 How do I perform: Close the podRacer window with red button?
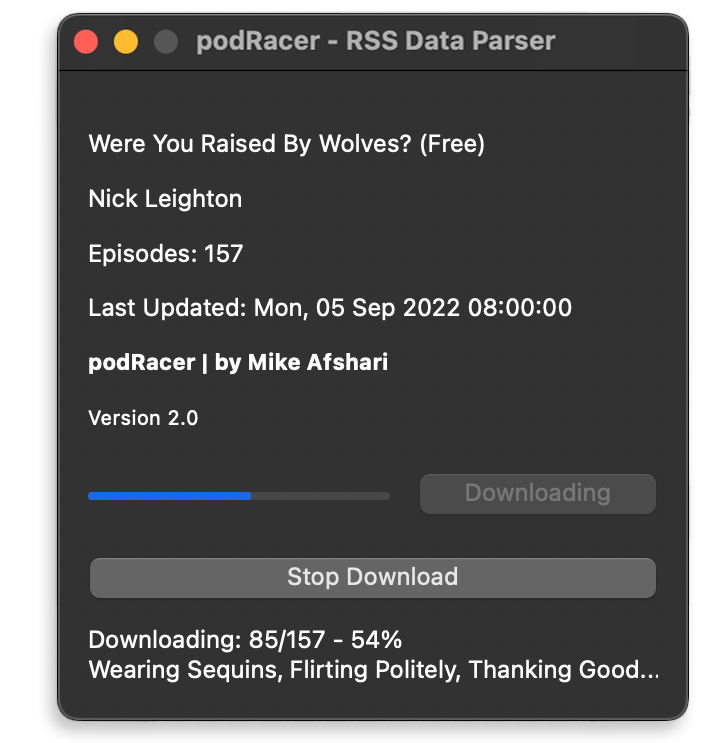86,42
